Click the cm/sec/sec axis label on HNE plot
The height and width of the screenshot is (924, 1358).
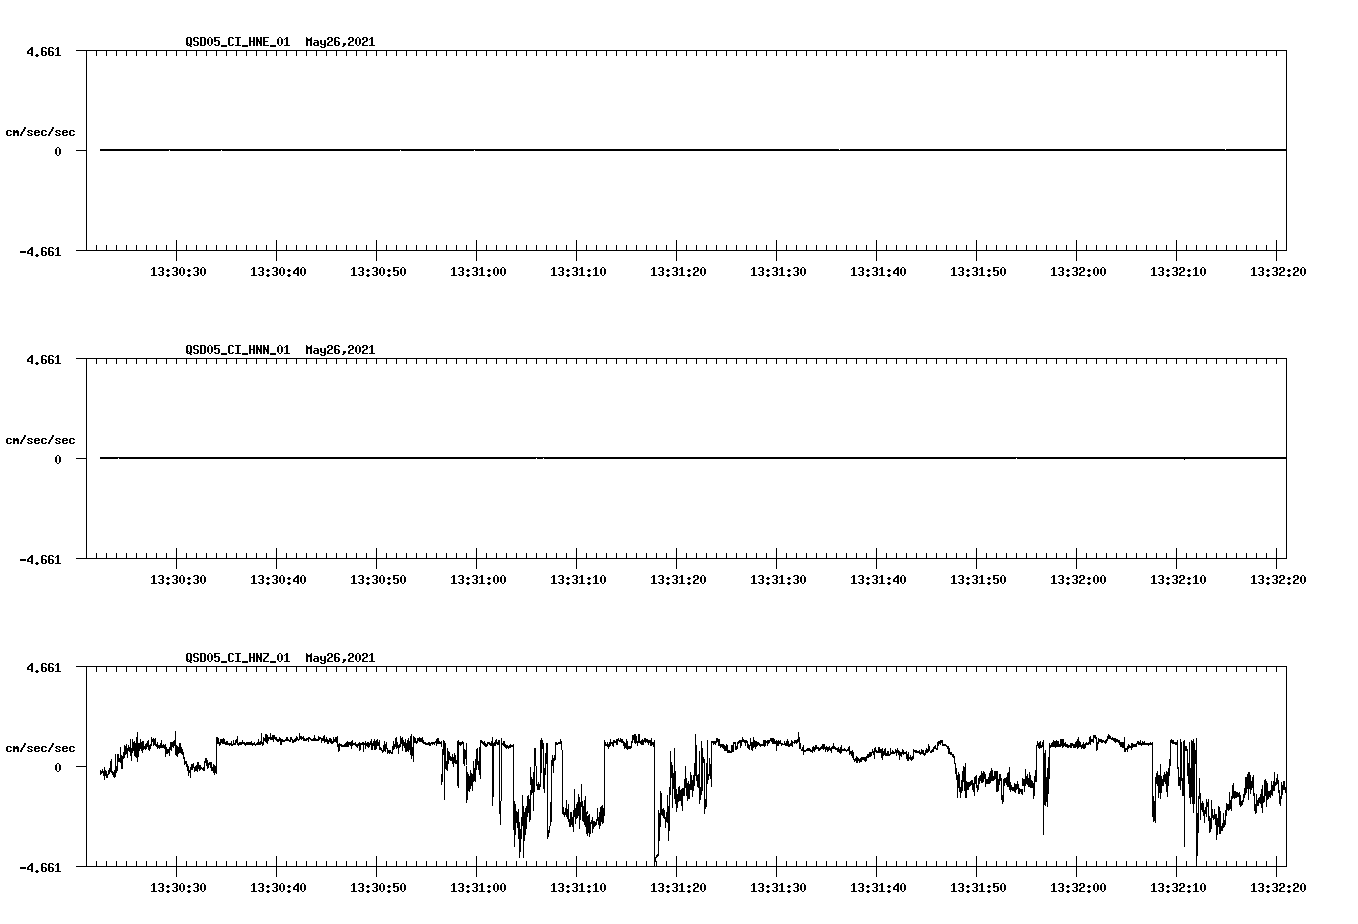pos(41,130)
